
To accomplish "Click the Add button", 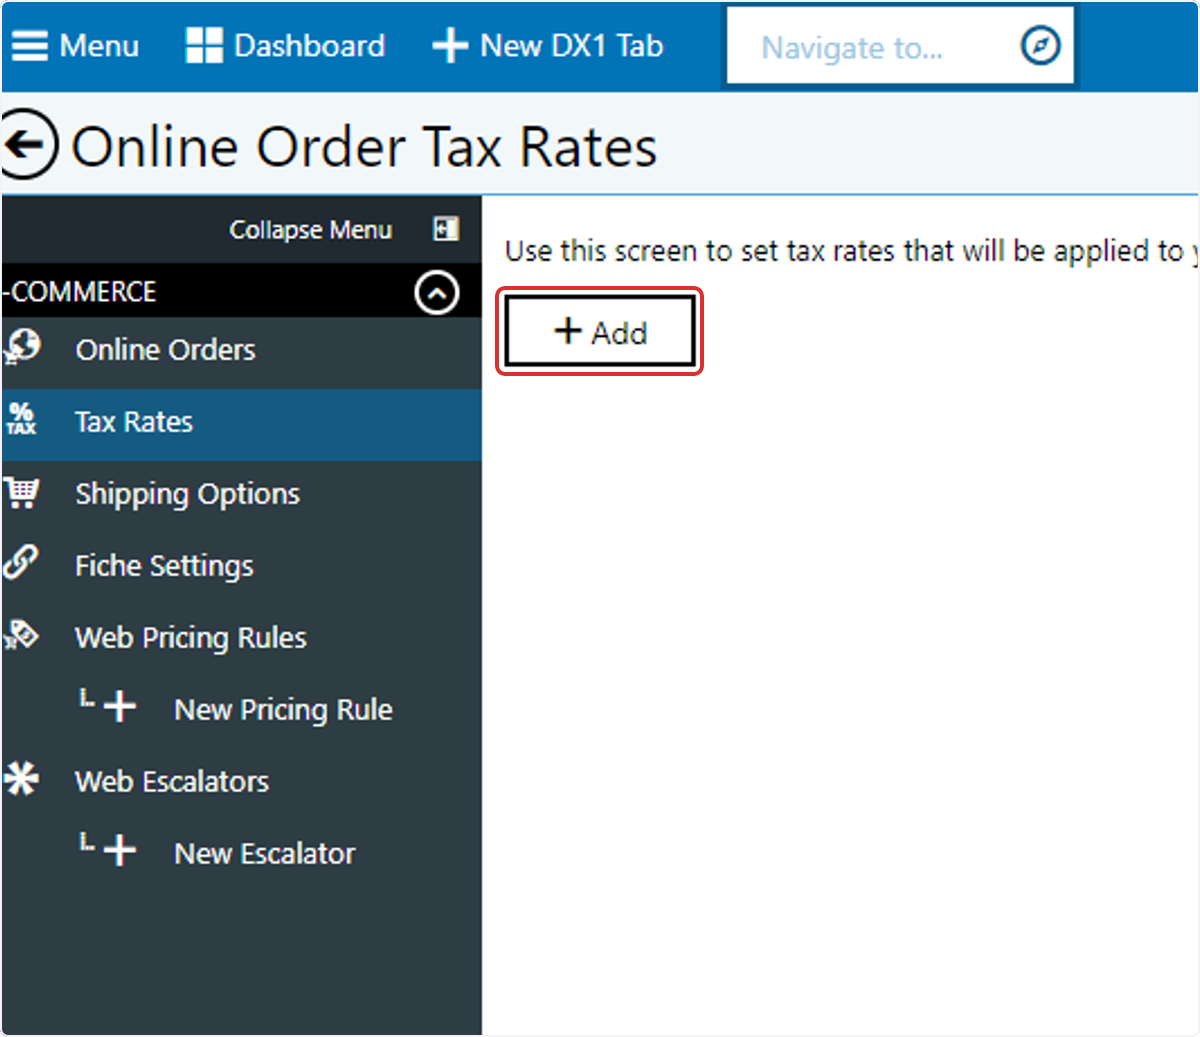I will coord(600,332).
